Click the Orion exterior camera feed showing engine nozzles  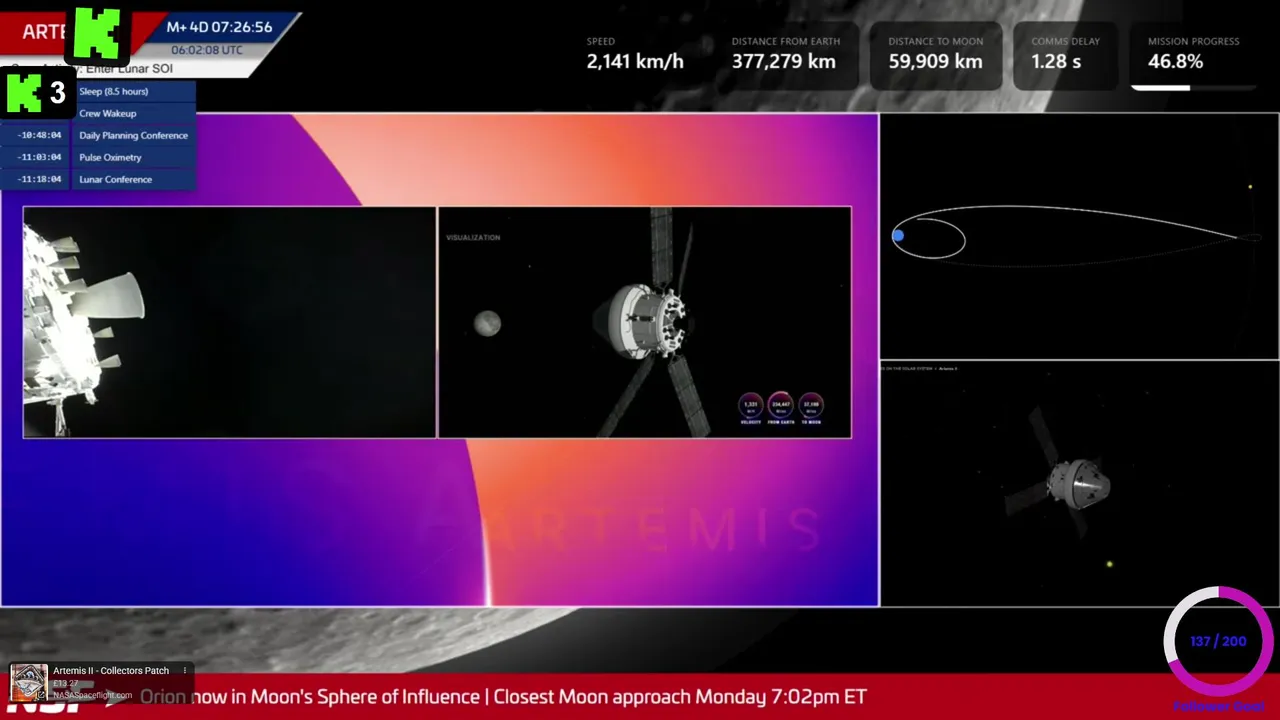point(229,322)
